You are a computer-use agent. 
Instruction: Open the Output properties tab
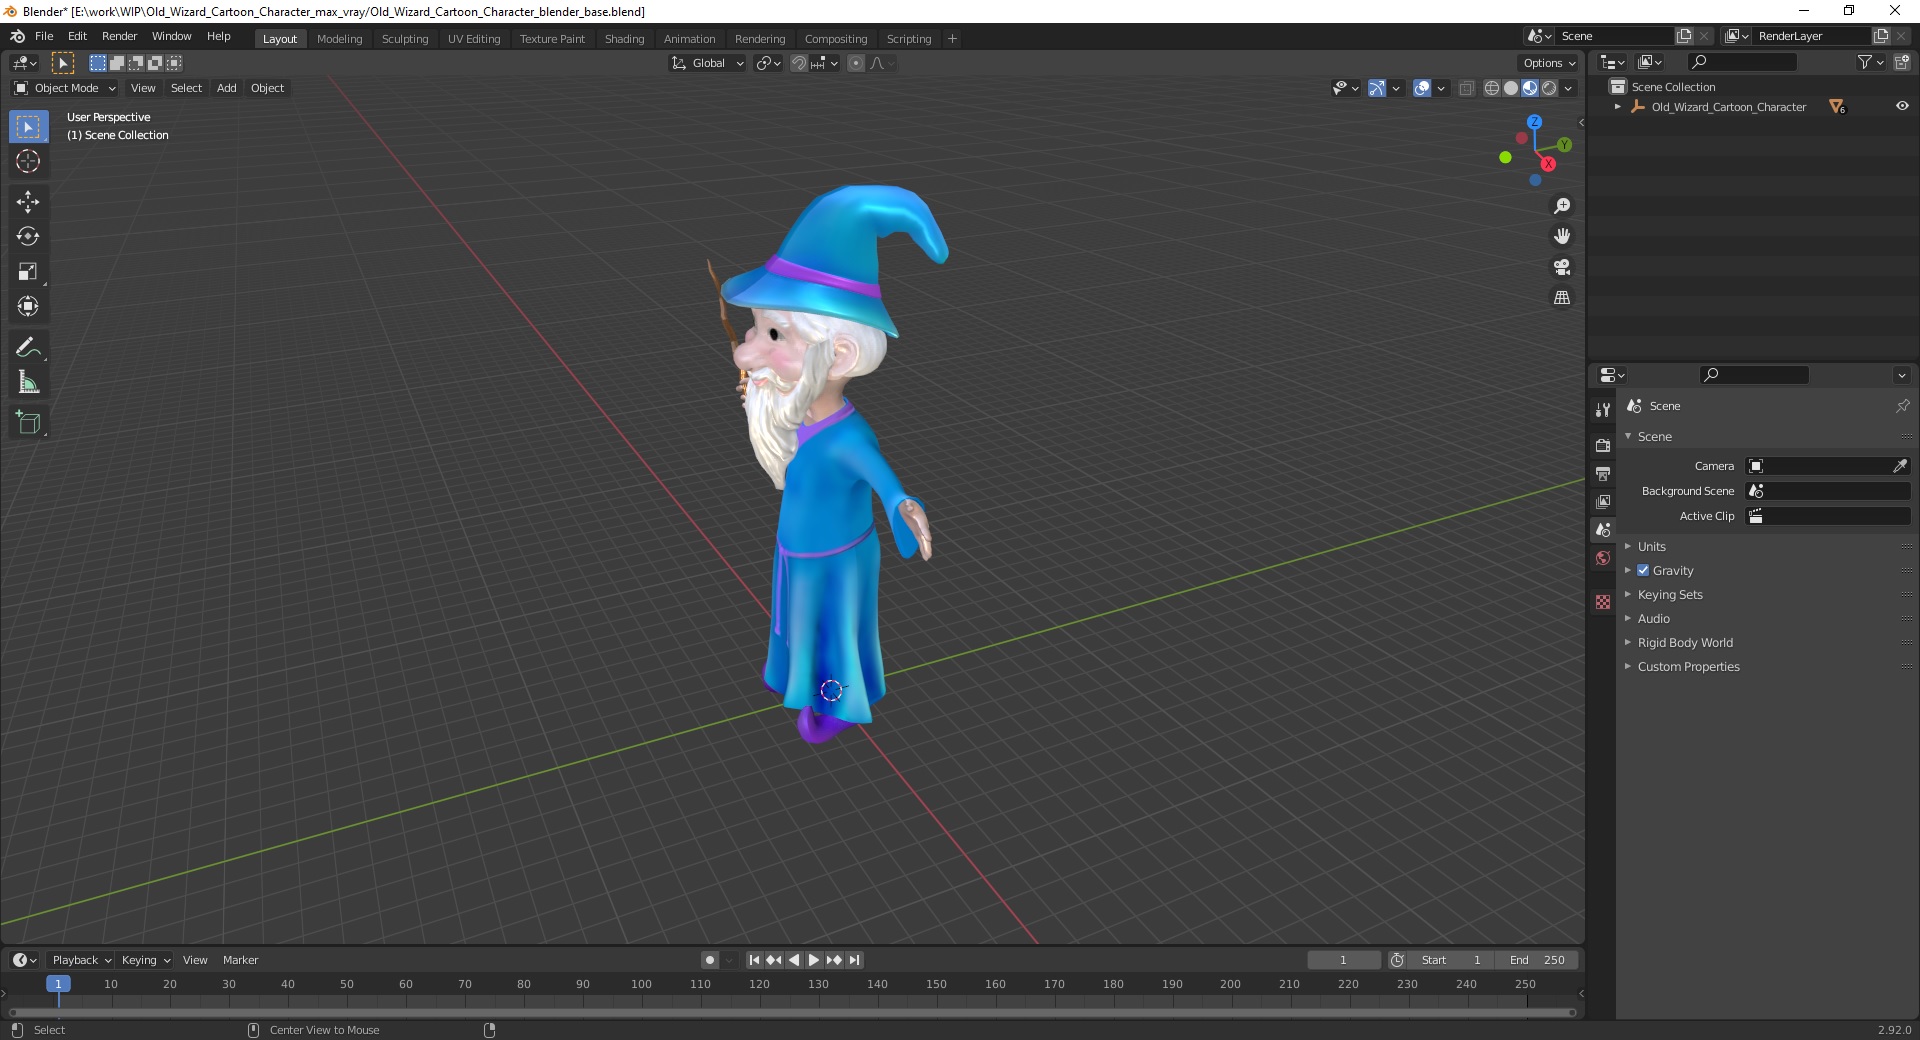1603,473
